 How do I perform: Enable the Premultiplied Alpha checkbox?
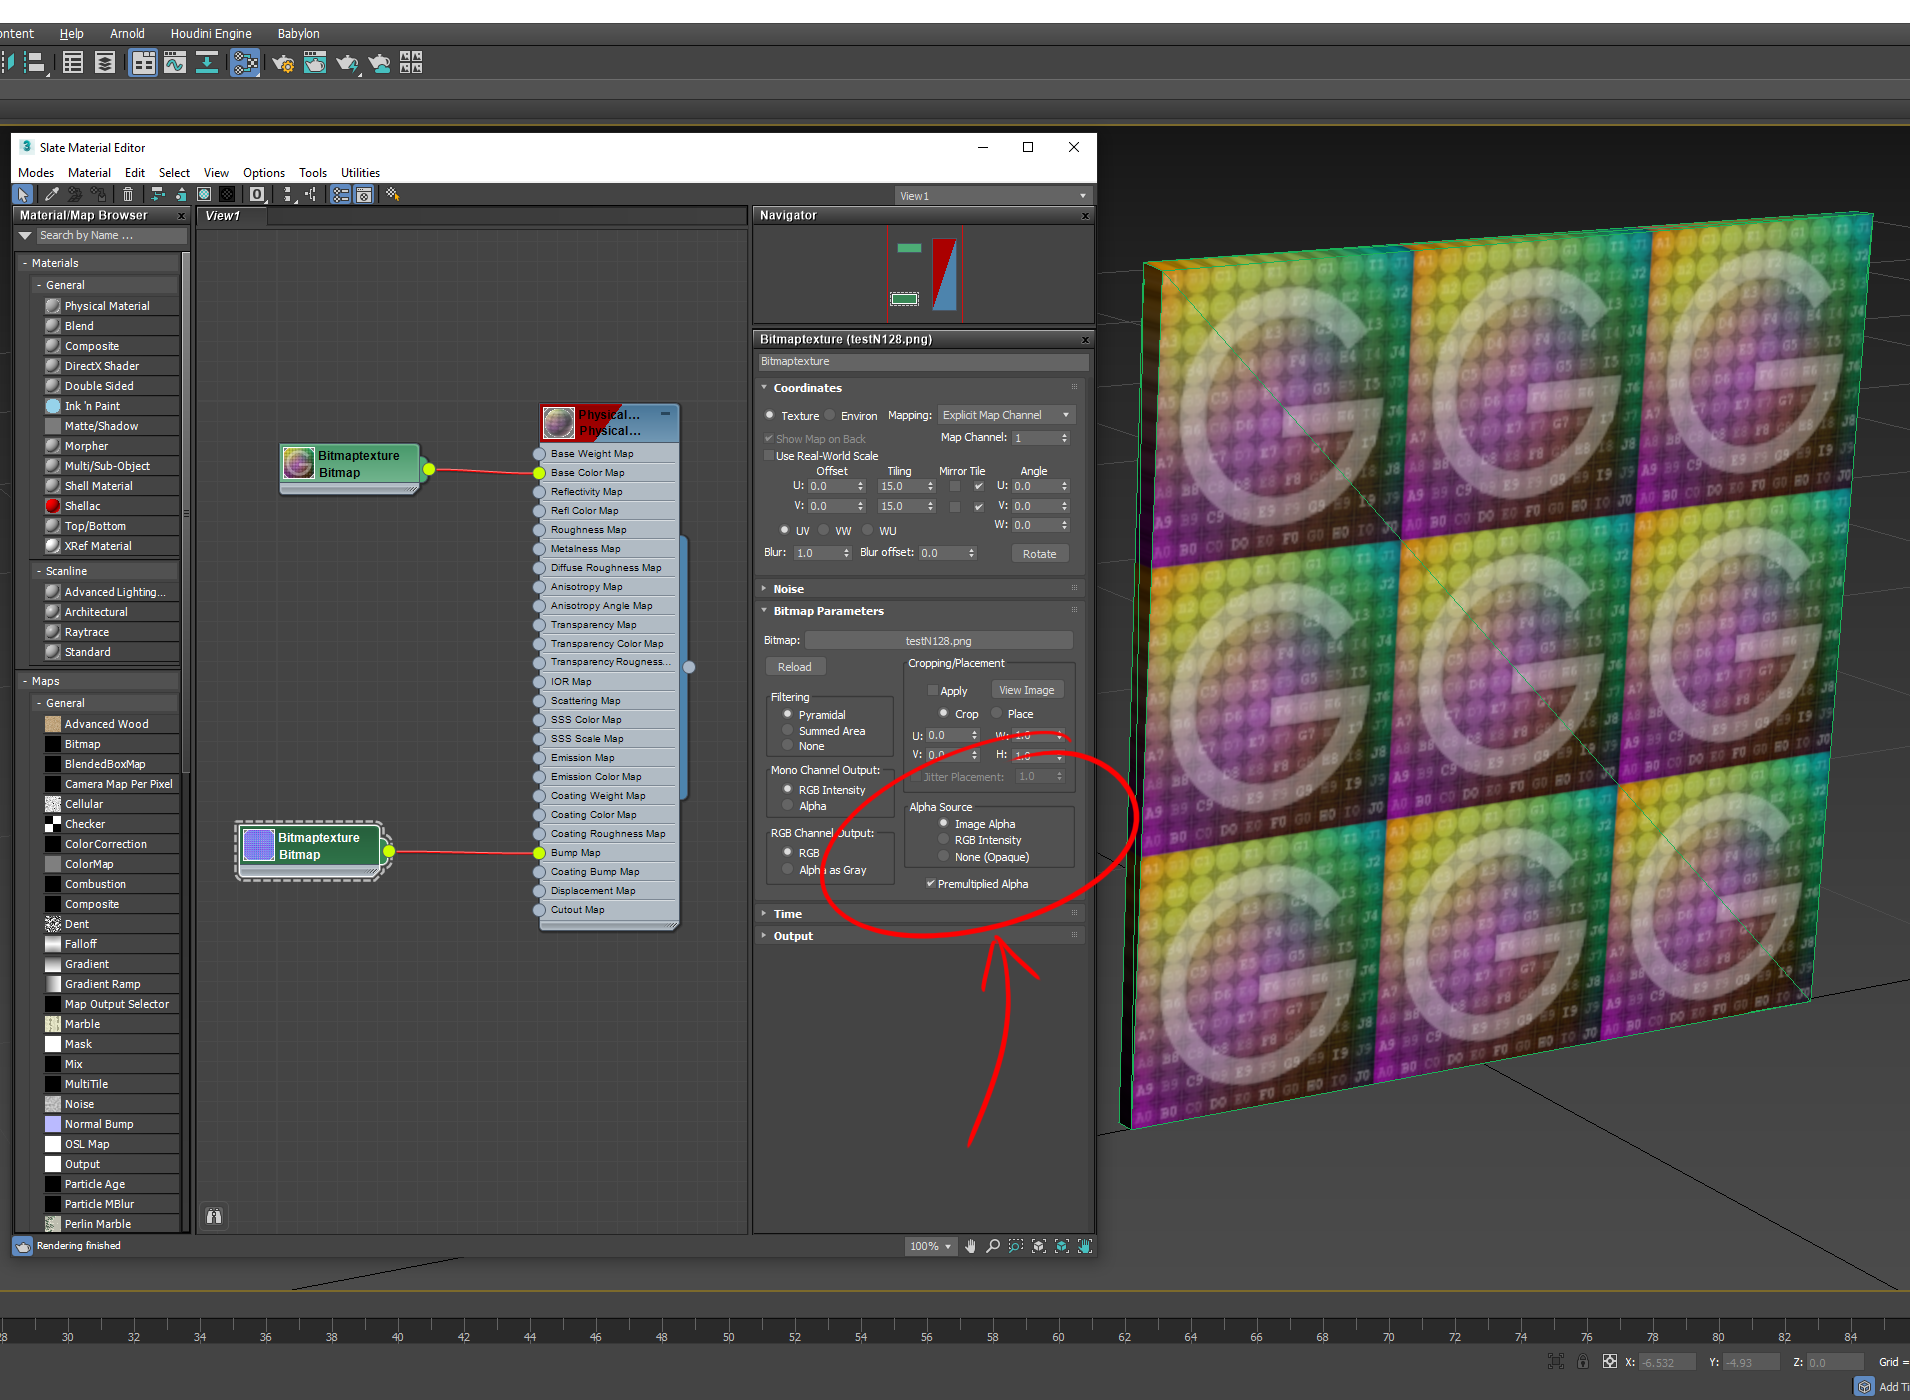tap(931, 883)
